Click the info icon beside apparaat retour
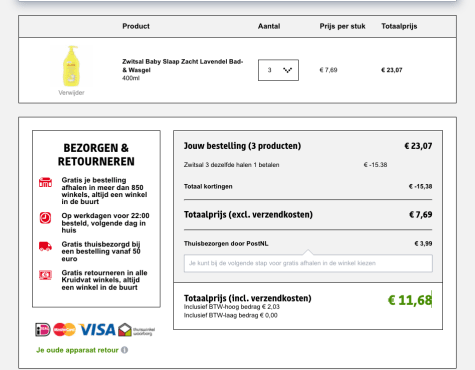Image resolution: width=475 pixels, height=370 pixels. pyautogui.click(x=124, y=350)
